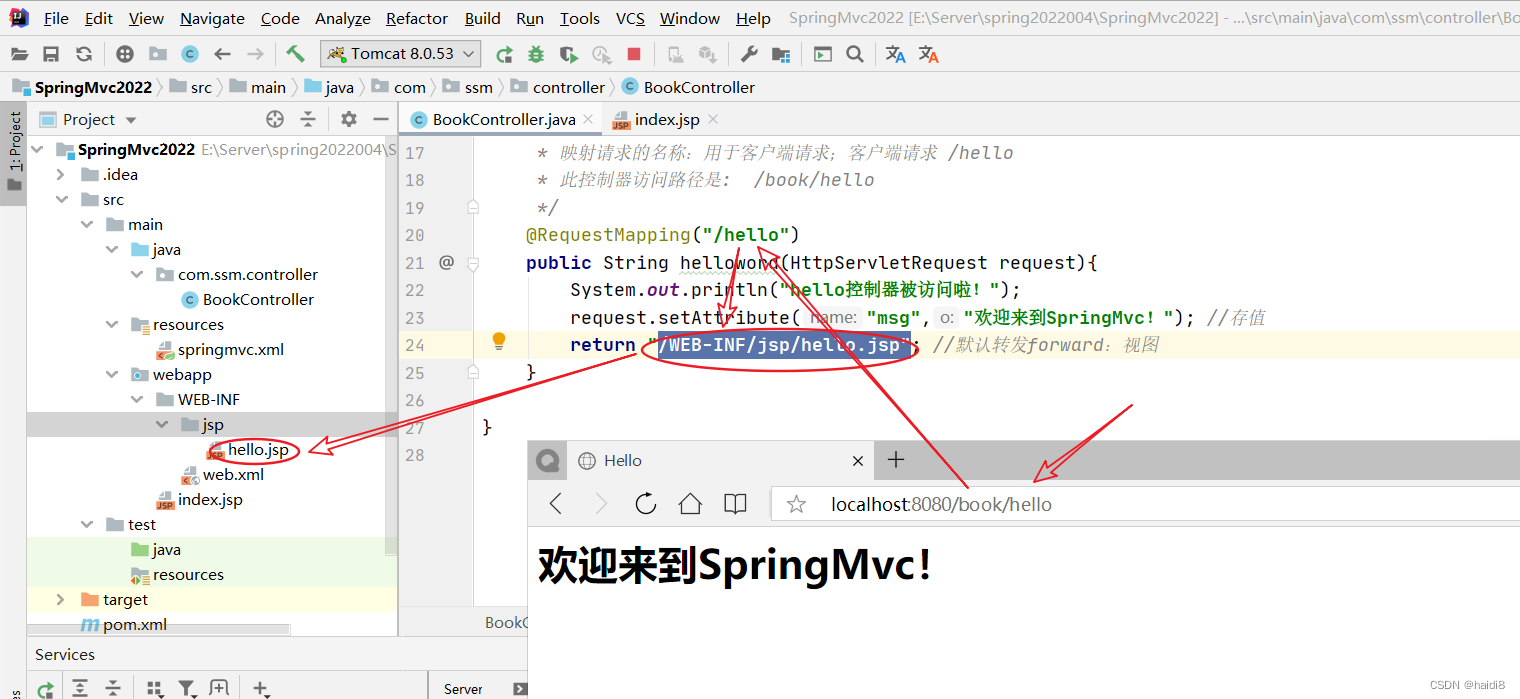
Task: Click the browser reload icon
Action: [646, 504]
